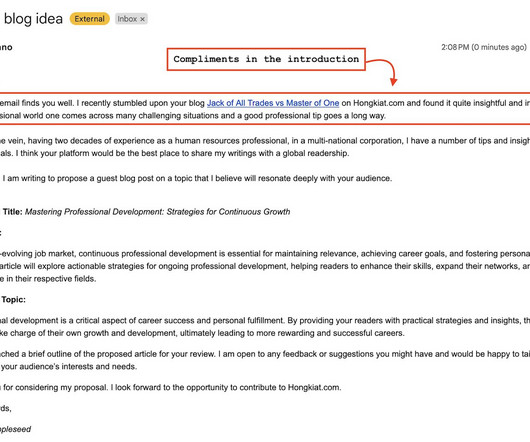
Task: Remove the Inbox label with its x icon
Action: point(143,19)
